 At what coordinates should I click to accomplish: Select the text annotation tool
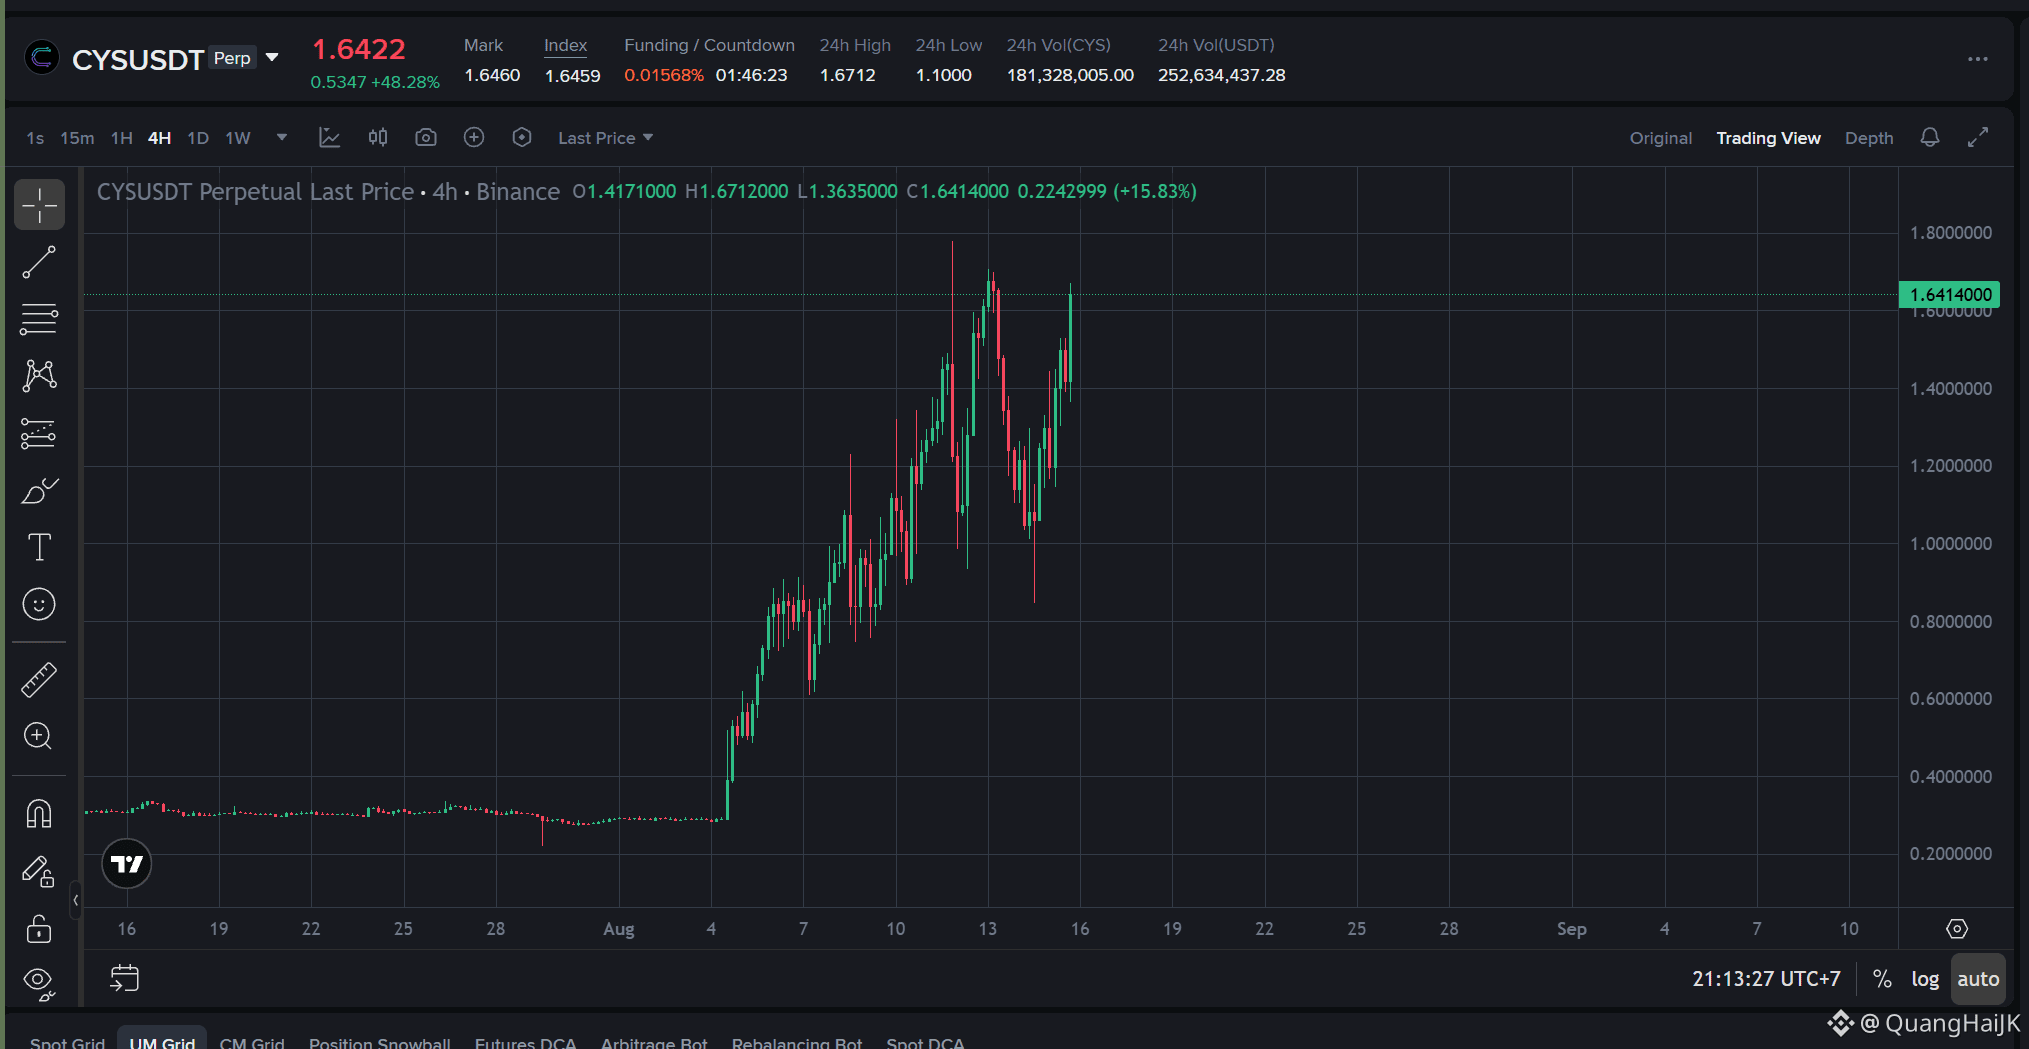[39, 547]
